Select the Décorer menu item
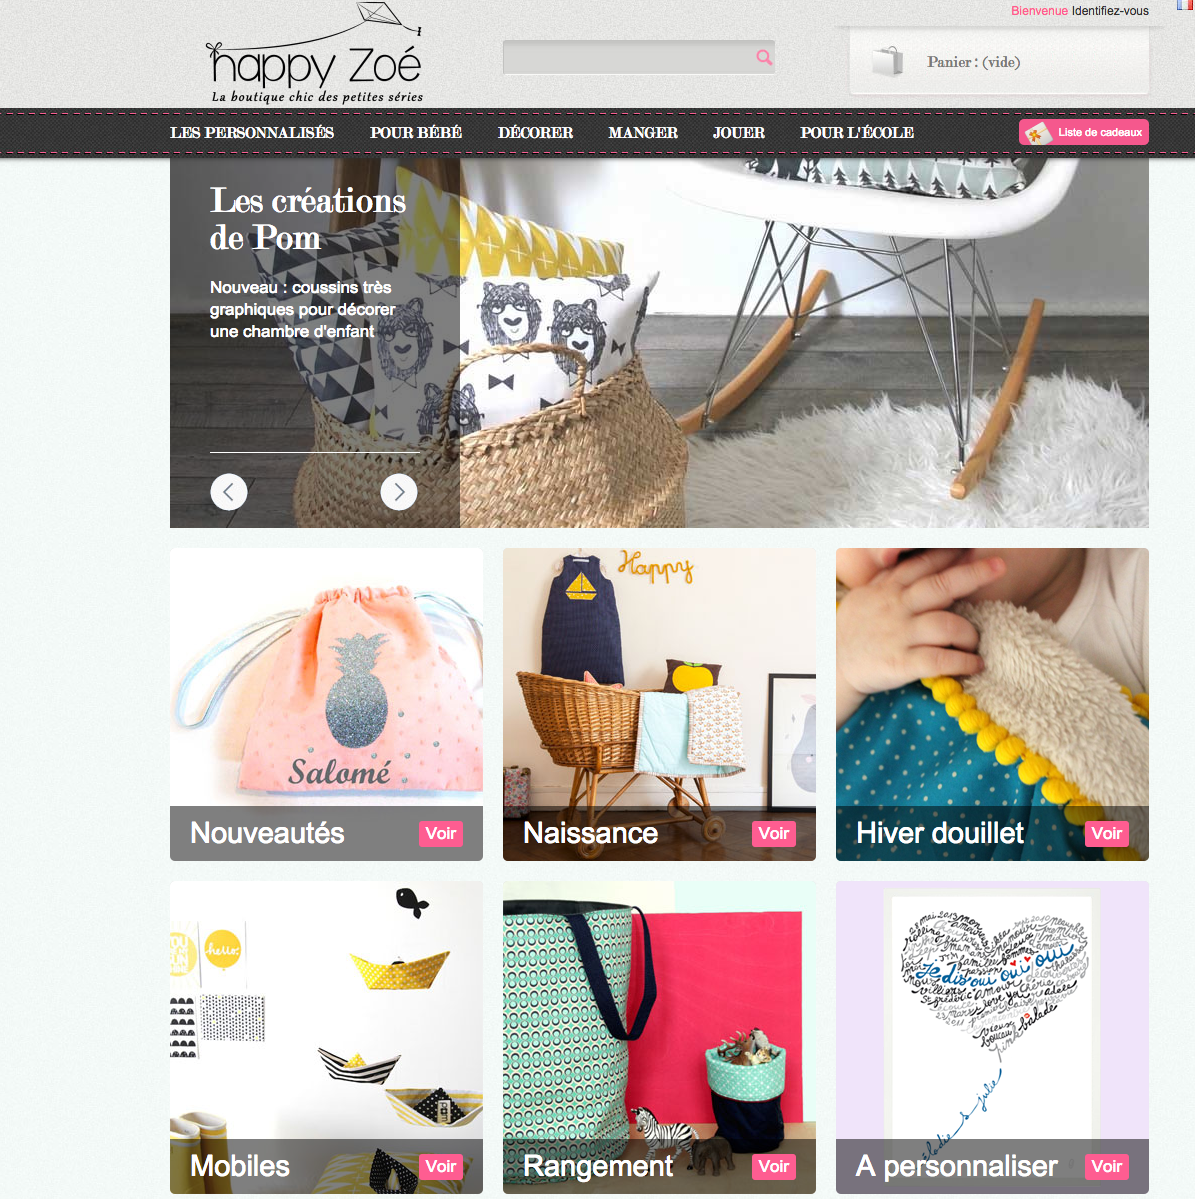 click(535, 133)
